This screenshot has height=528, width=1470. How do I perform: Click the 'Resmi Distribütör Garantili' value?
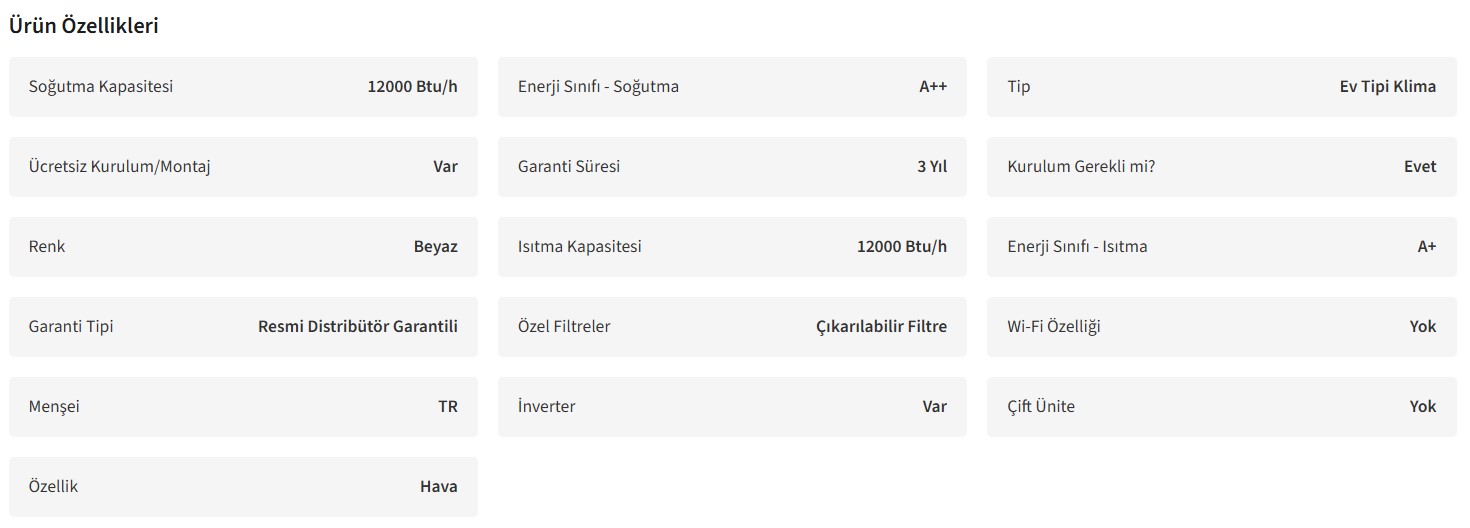(x=358, y=327)
